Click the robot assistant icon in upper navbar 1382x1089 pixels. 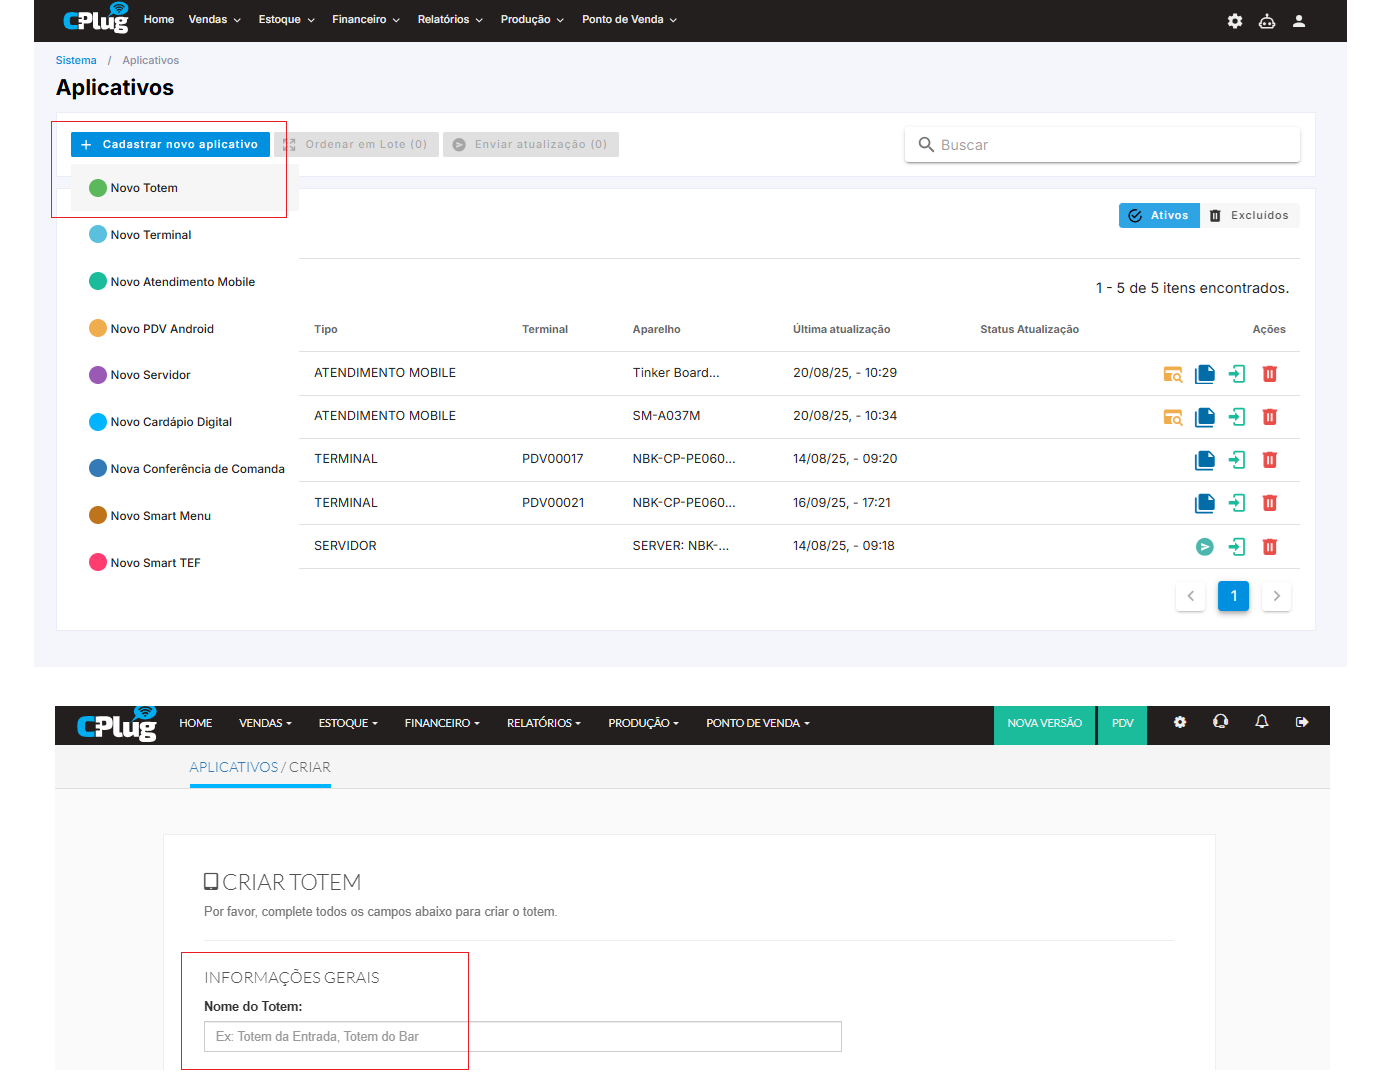pos(1267,21)
